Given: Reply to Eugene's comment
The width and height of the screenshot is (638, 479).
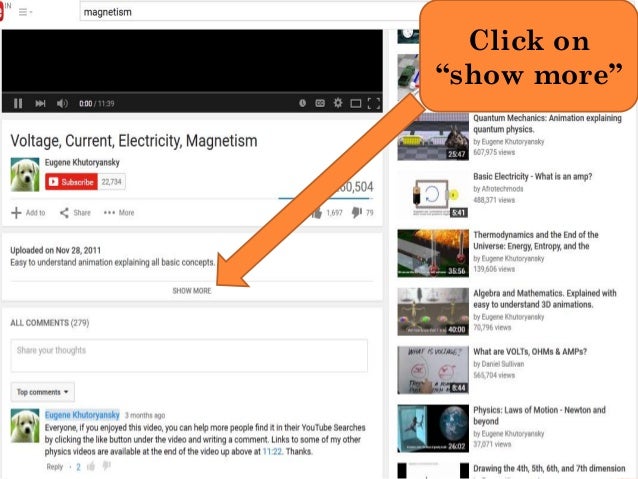Looking at the screenshot, I should [55, 467].
